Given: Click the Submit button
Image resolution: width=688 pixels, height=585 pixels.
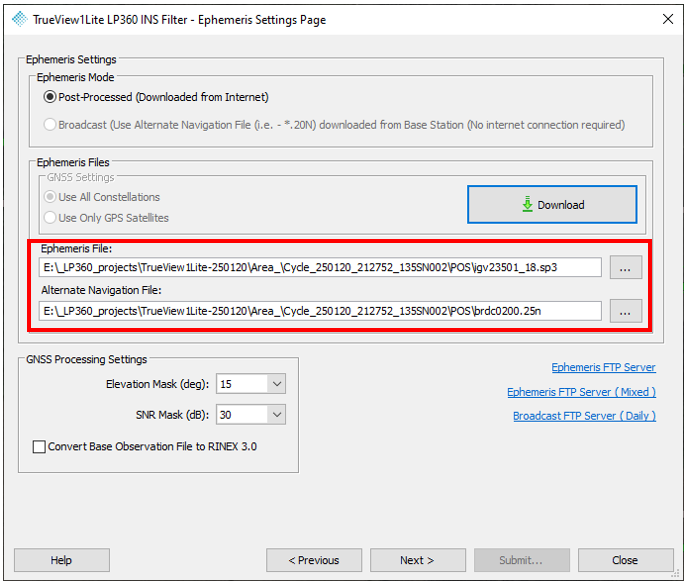Looking at the screenshot, I should click(521, 560).
